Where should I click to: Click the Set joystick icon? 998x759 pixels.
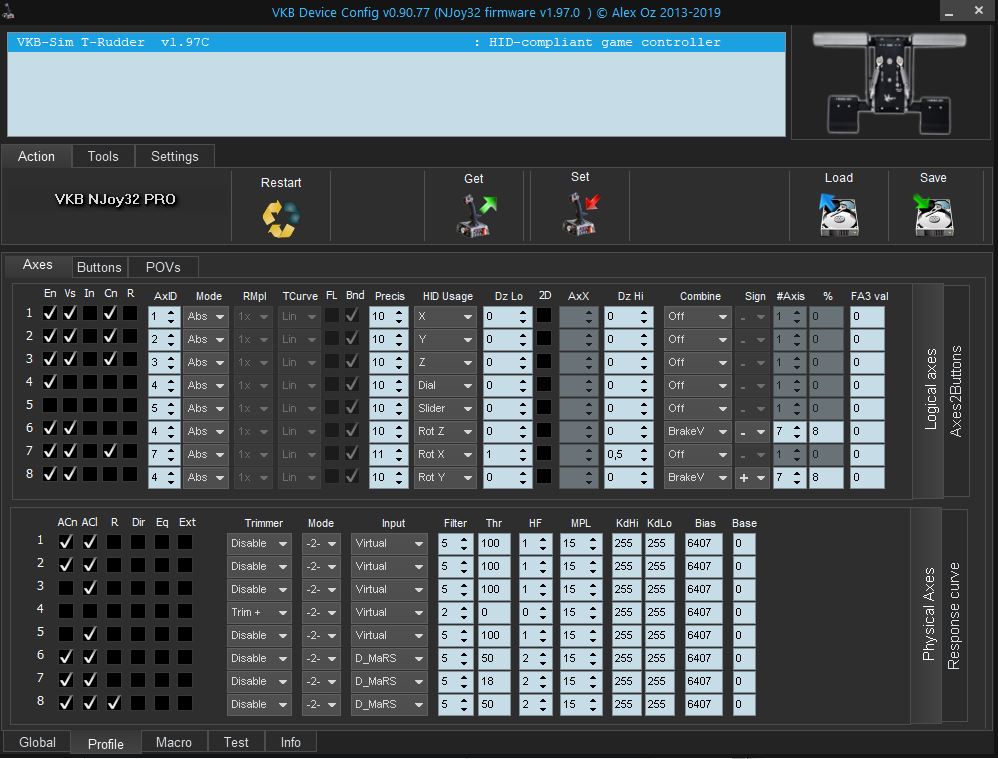coord(581,215)
